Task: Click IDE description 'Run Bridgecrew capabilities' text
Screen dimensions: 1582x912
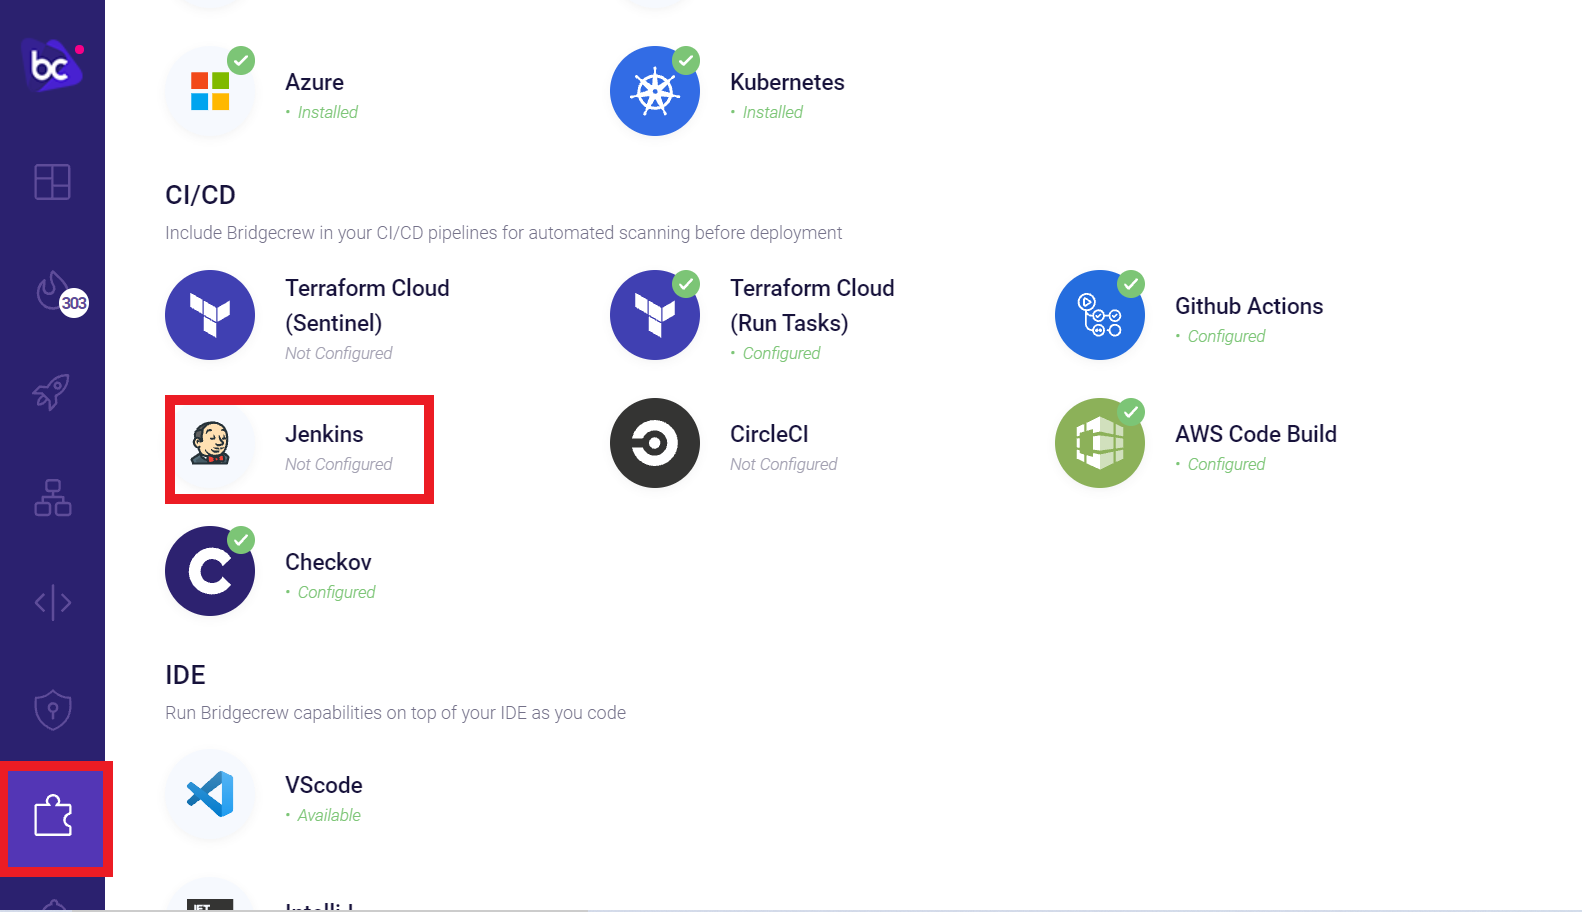Action: click(395, 713)
